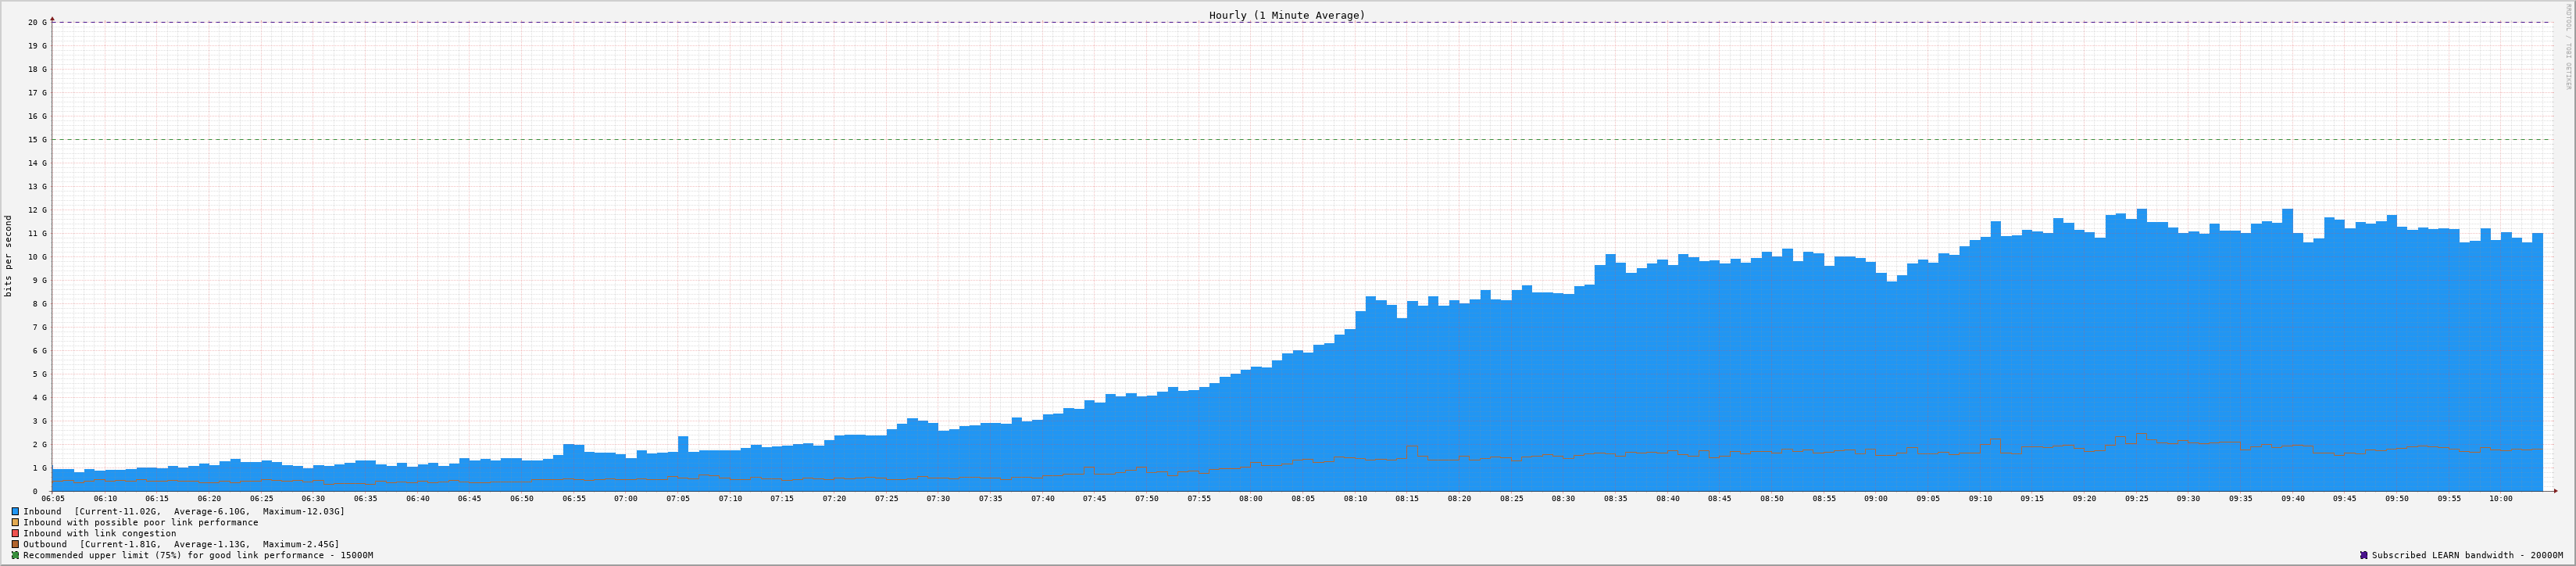Click the '06:05' time axis label
Image resolution: width=2576 pixels, height=566 pixels.
point(53,499)
